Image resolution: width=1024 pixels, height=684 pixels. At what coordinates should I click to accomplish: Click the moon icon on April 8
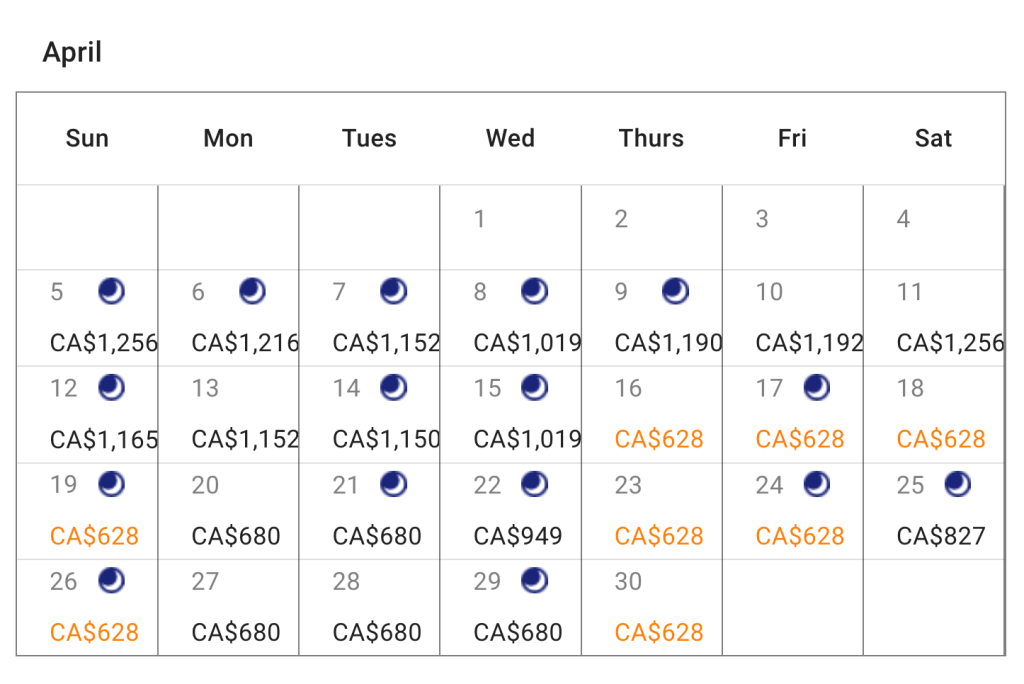pos(535,291)
